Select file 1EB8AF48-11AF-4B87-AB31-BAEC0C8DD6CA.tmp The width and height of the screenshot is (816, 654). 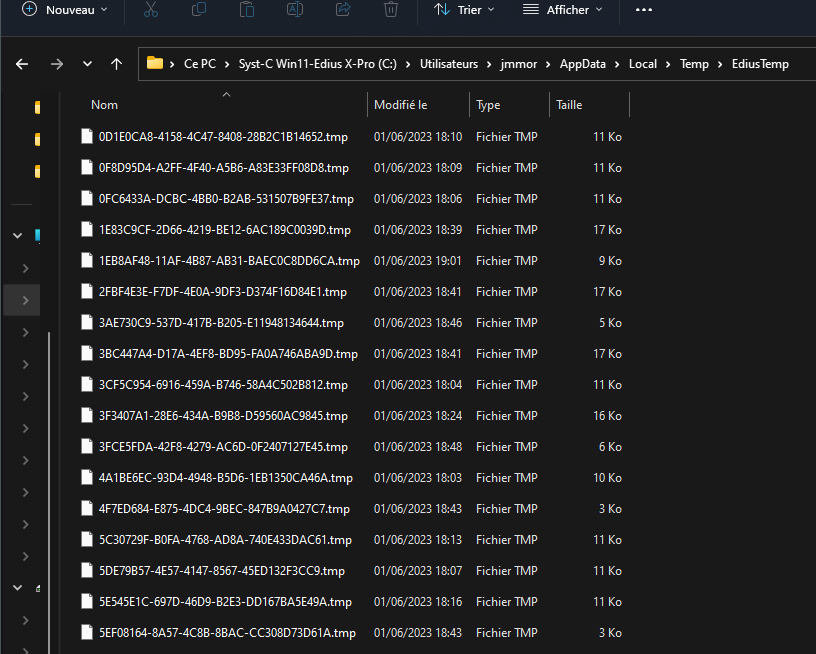(x=230, y=261)
